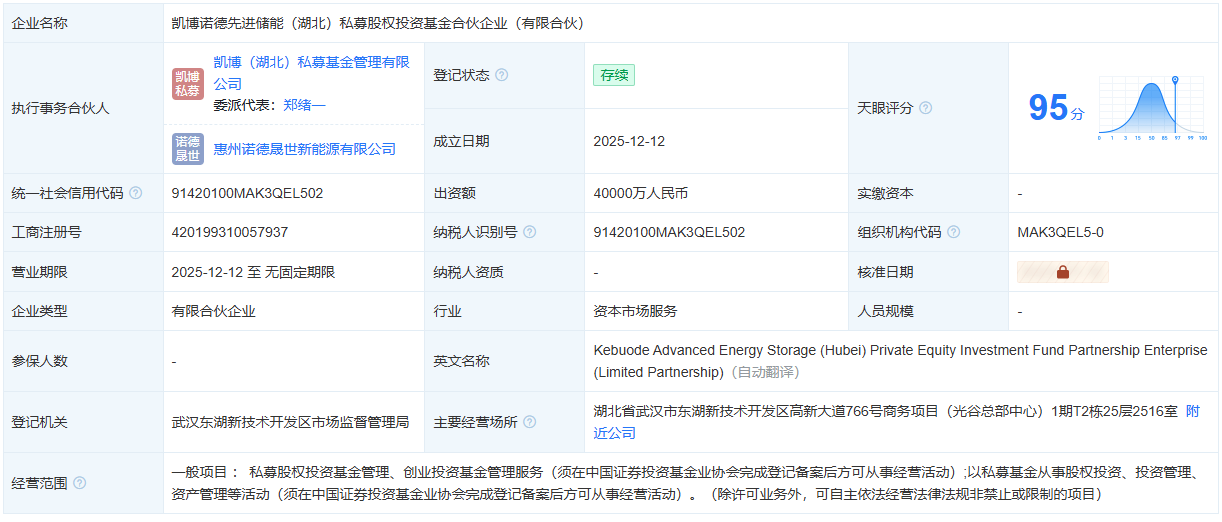Click the red 凯博私募 logo badge
1222x522 pixels.
coord(188,84)
